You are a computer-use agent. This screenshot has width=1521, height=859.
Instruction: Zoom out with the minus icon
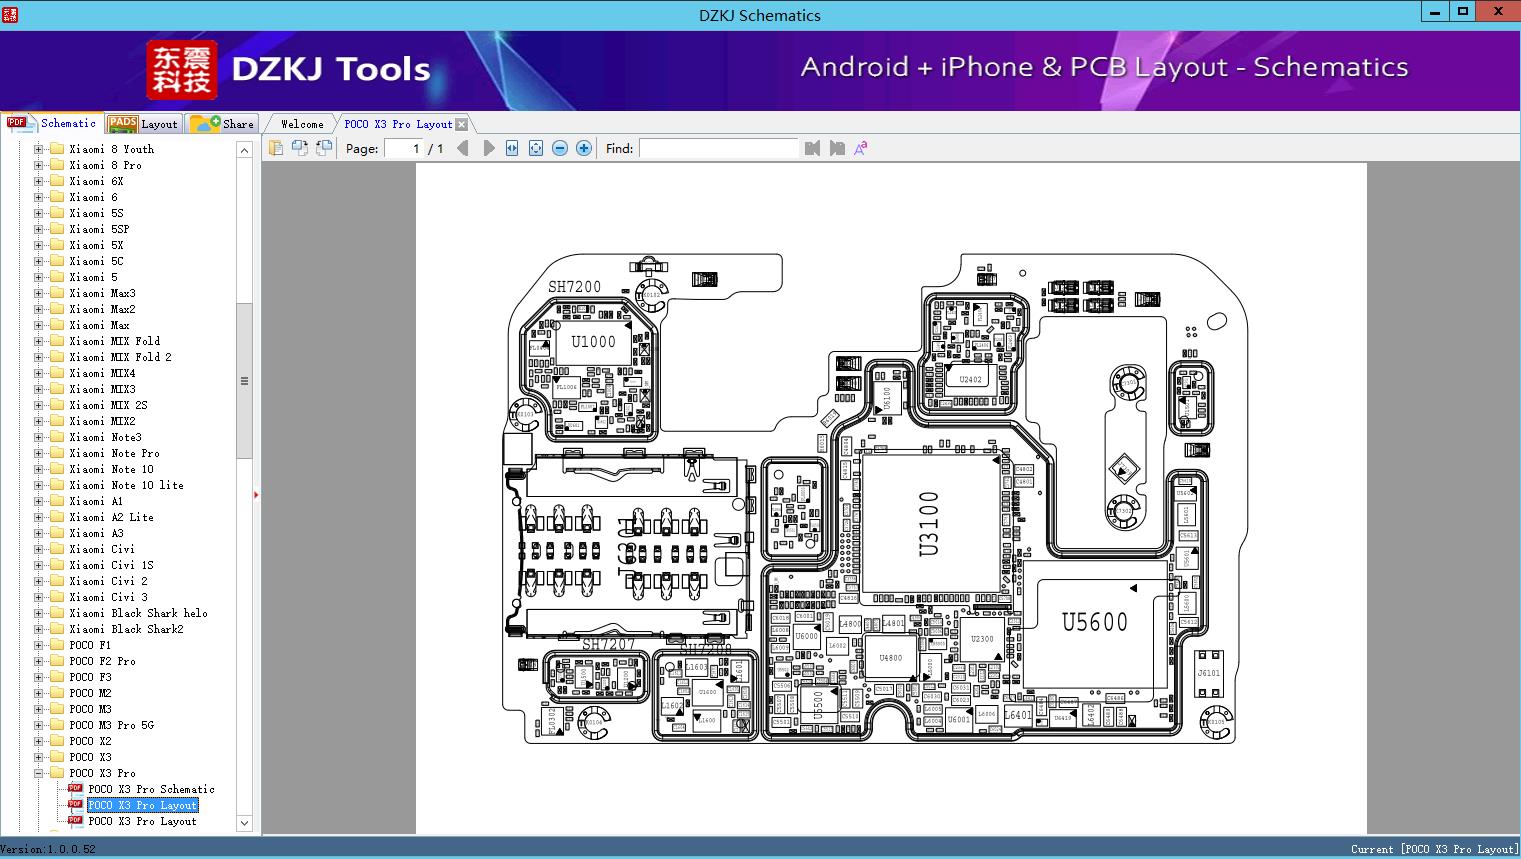click(x=560, y=148)
